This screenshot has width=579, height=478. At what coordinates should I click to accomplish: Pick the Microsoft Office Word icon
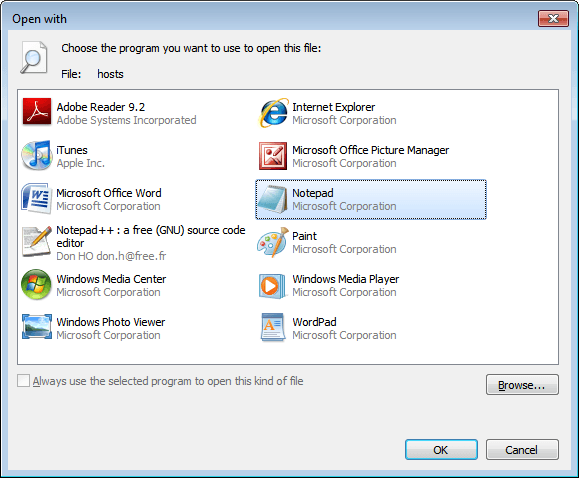[x=37, y=199]
